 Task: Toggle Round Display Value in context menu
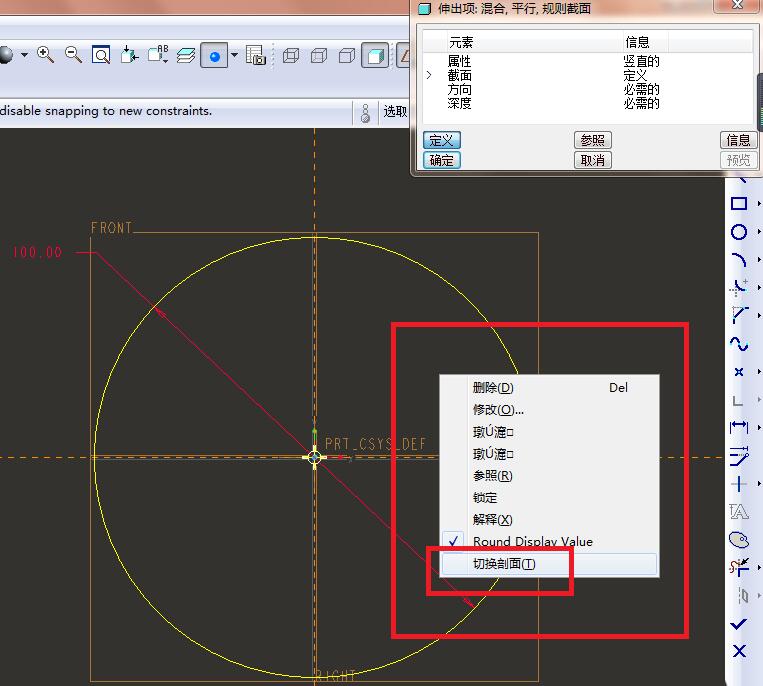point(532,542)
